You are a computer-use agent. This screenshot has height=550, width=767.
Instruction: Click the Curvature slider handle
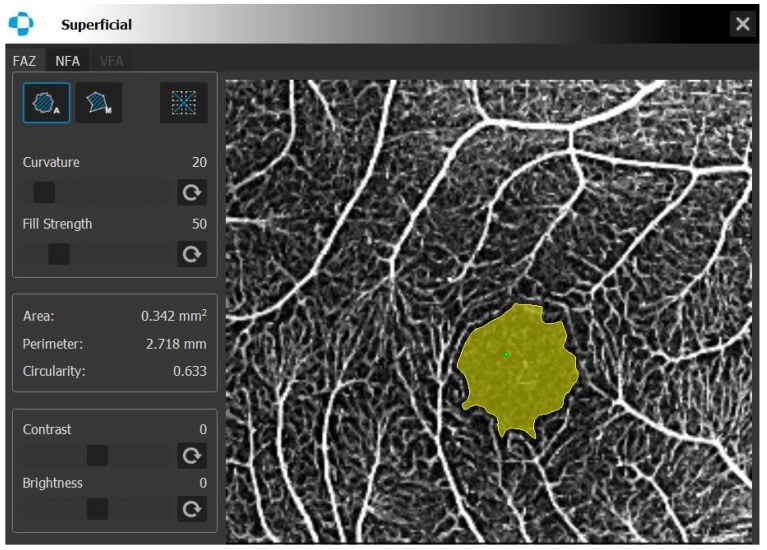[x=44, y=192]
